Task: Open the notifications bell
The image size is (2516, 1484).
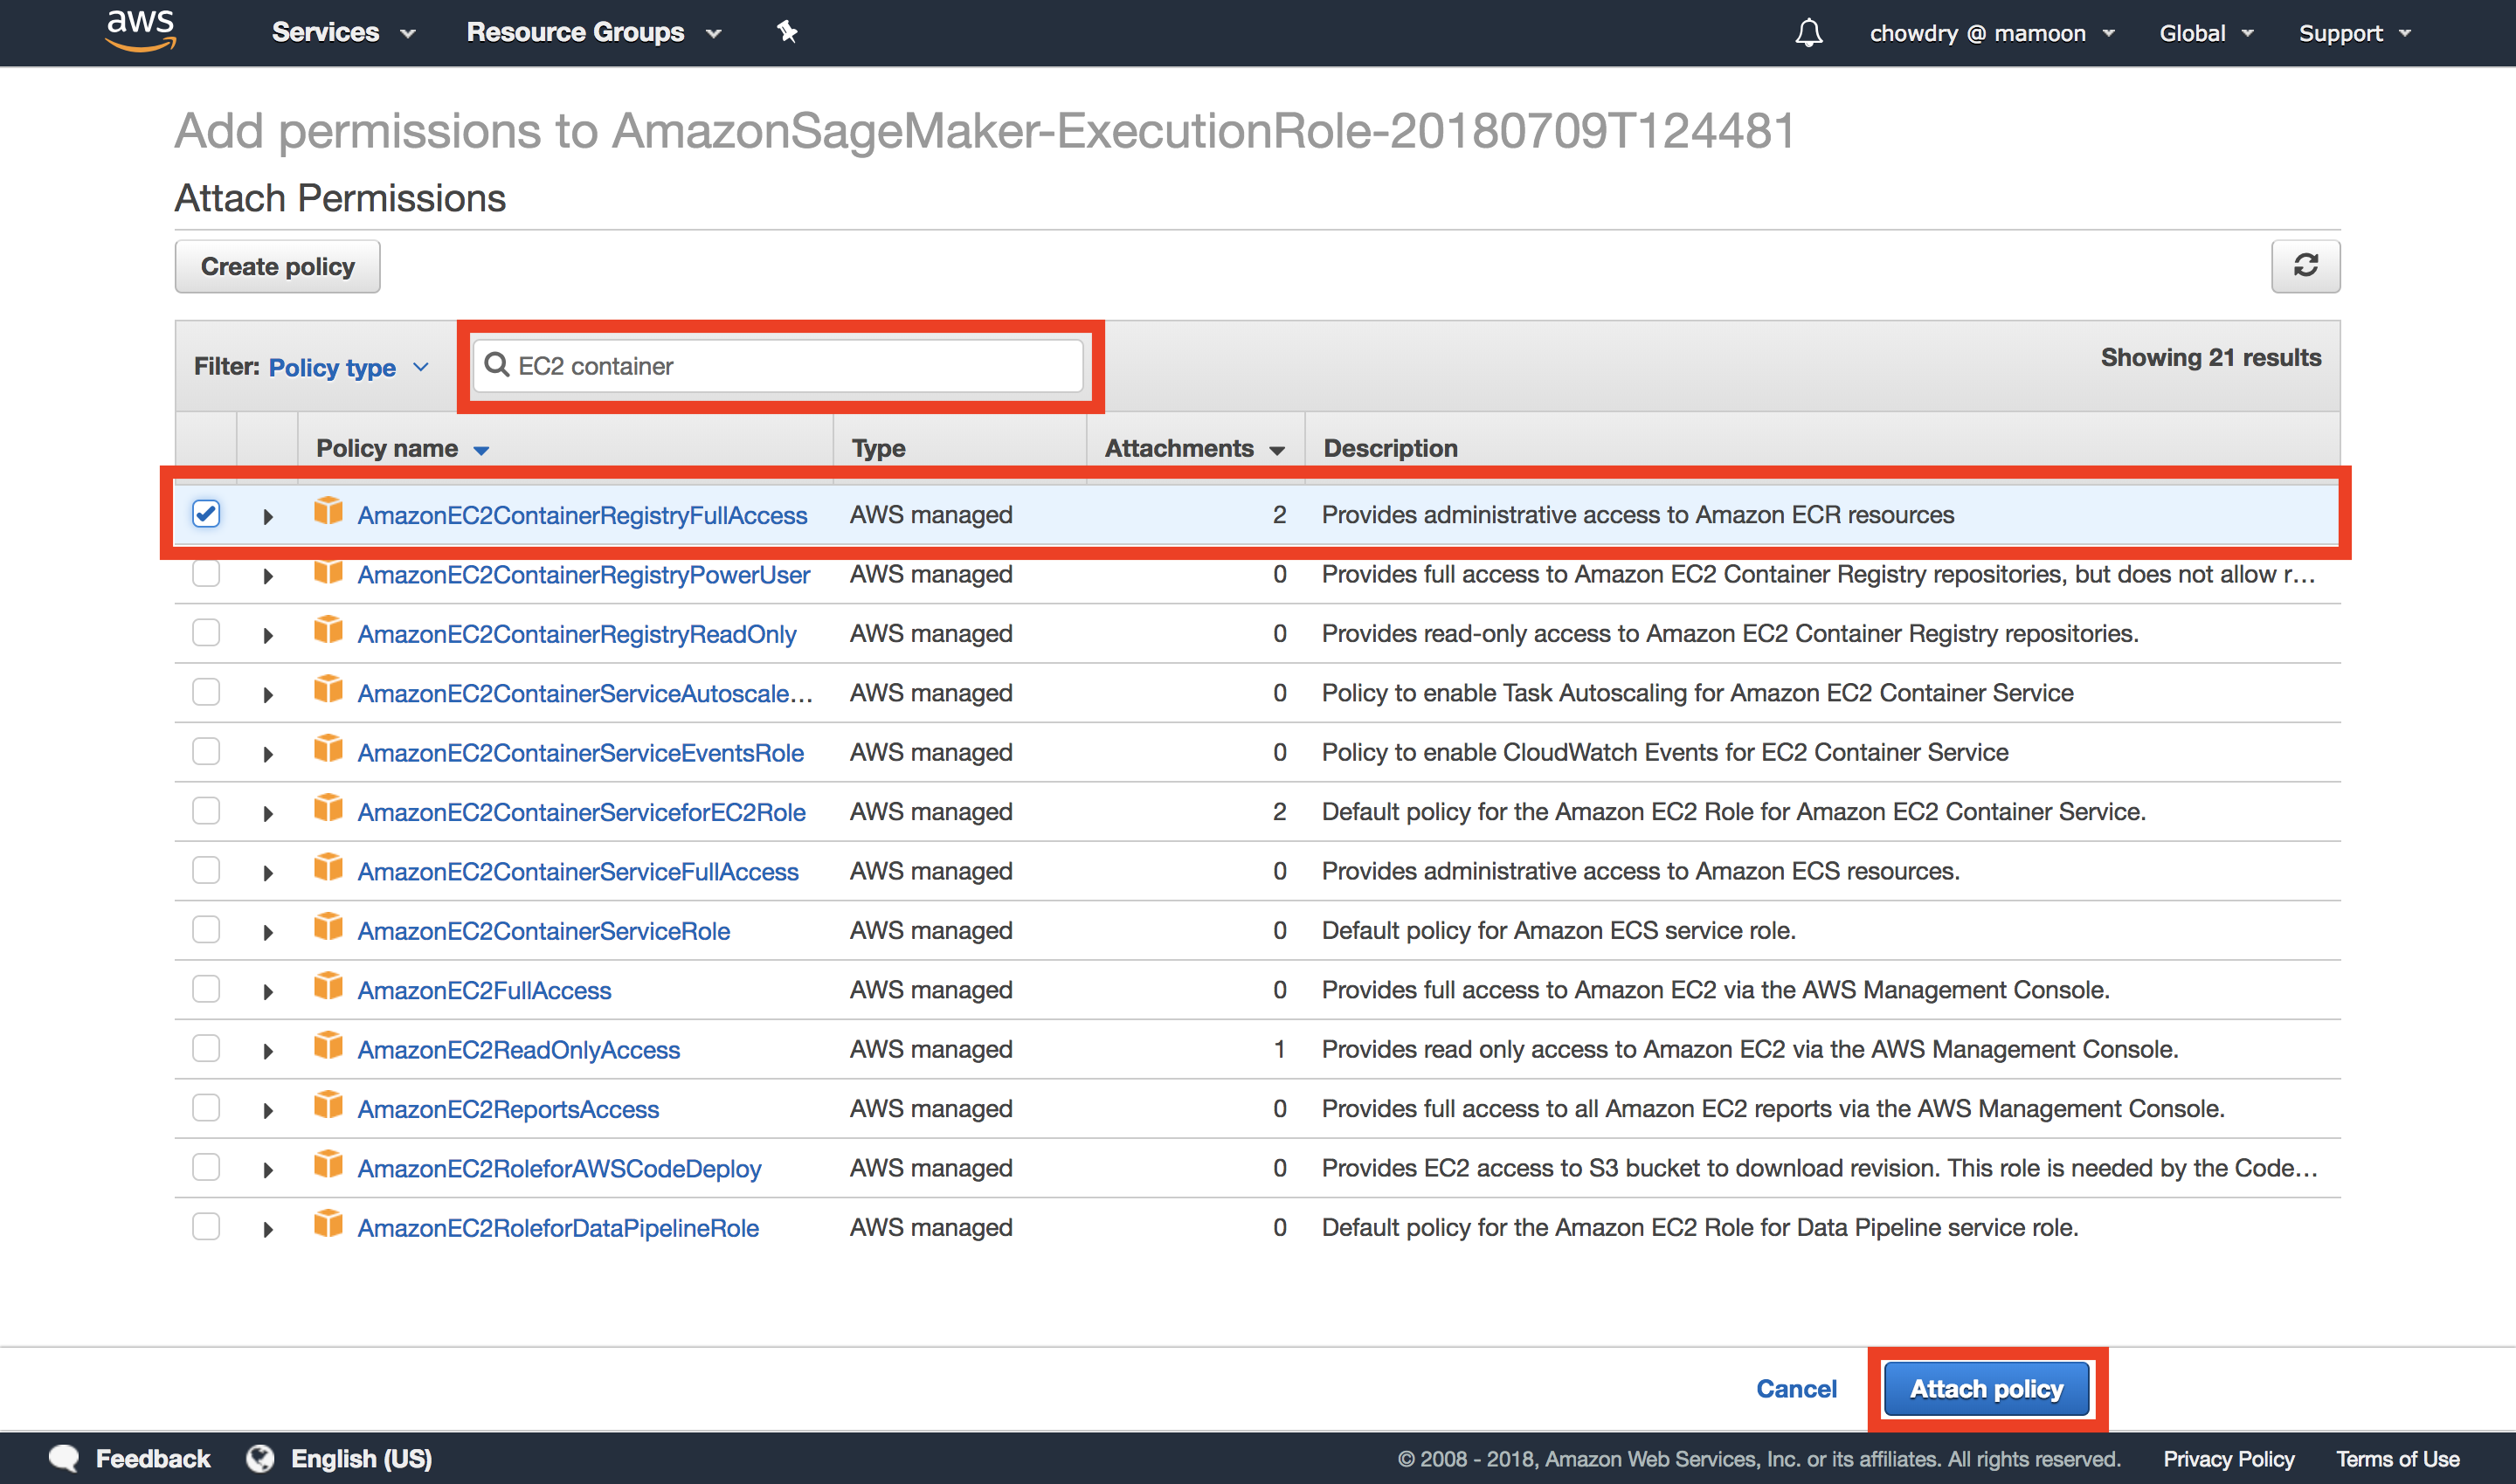Action: [1810, 33]
